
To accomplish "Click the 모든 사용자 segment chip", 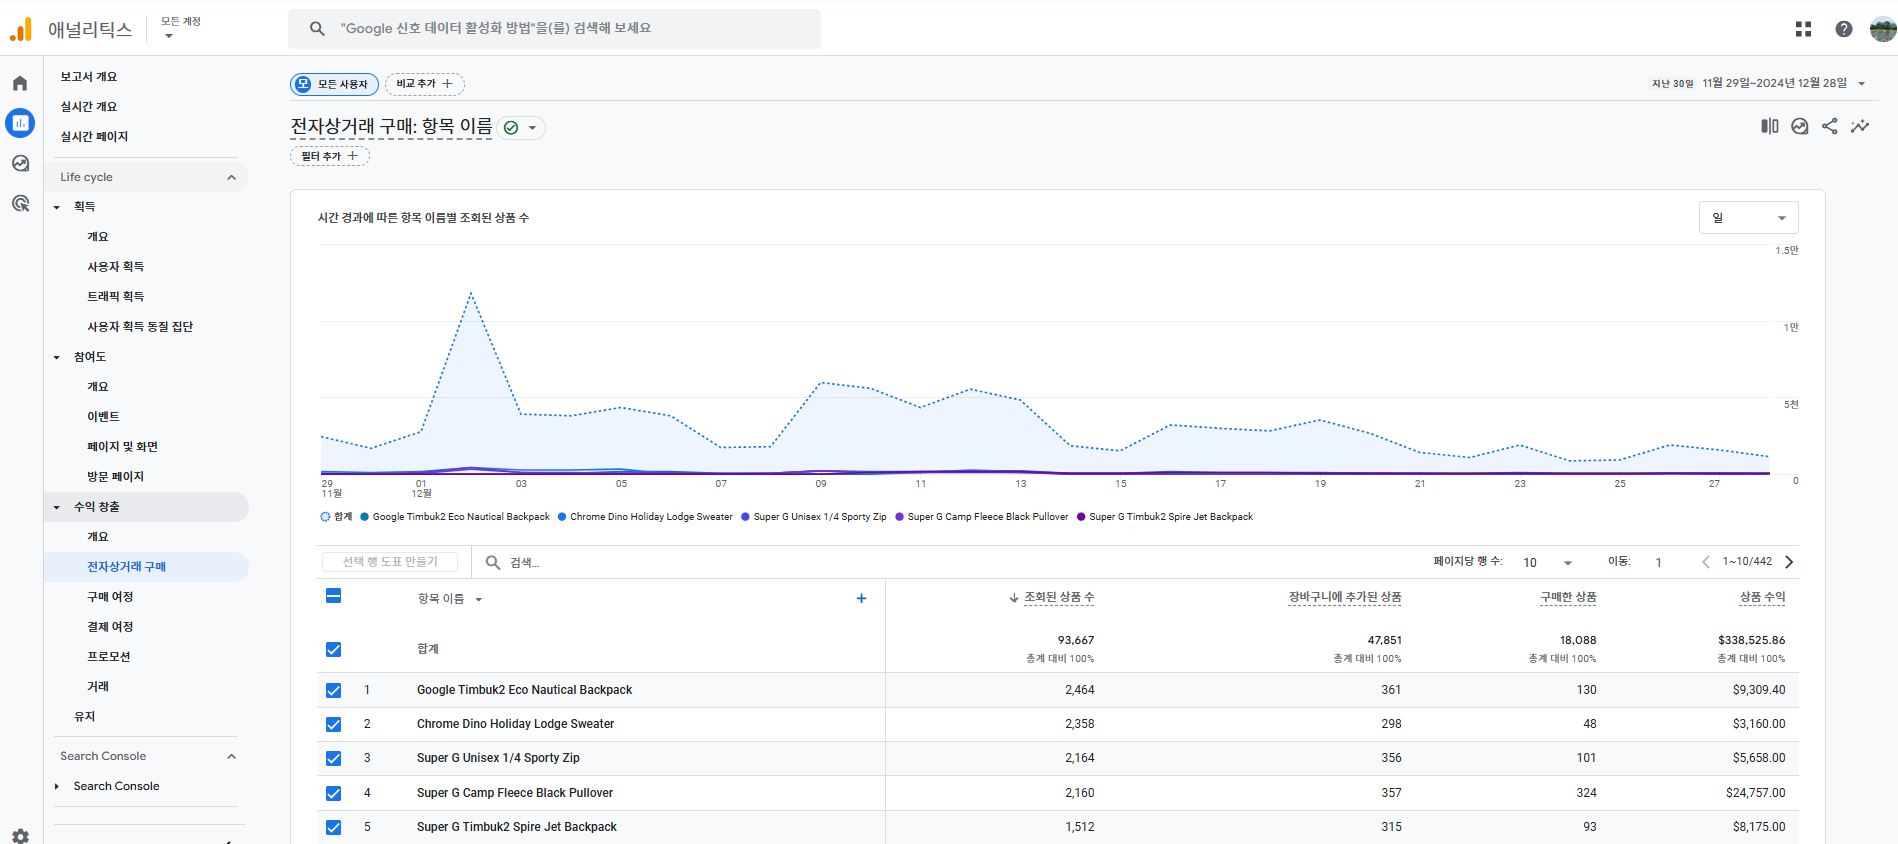I will tap(335, 84).
